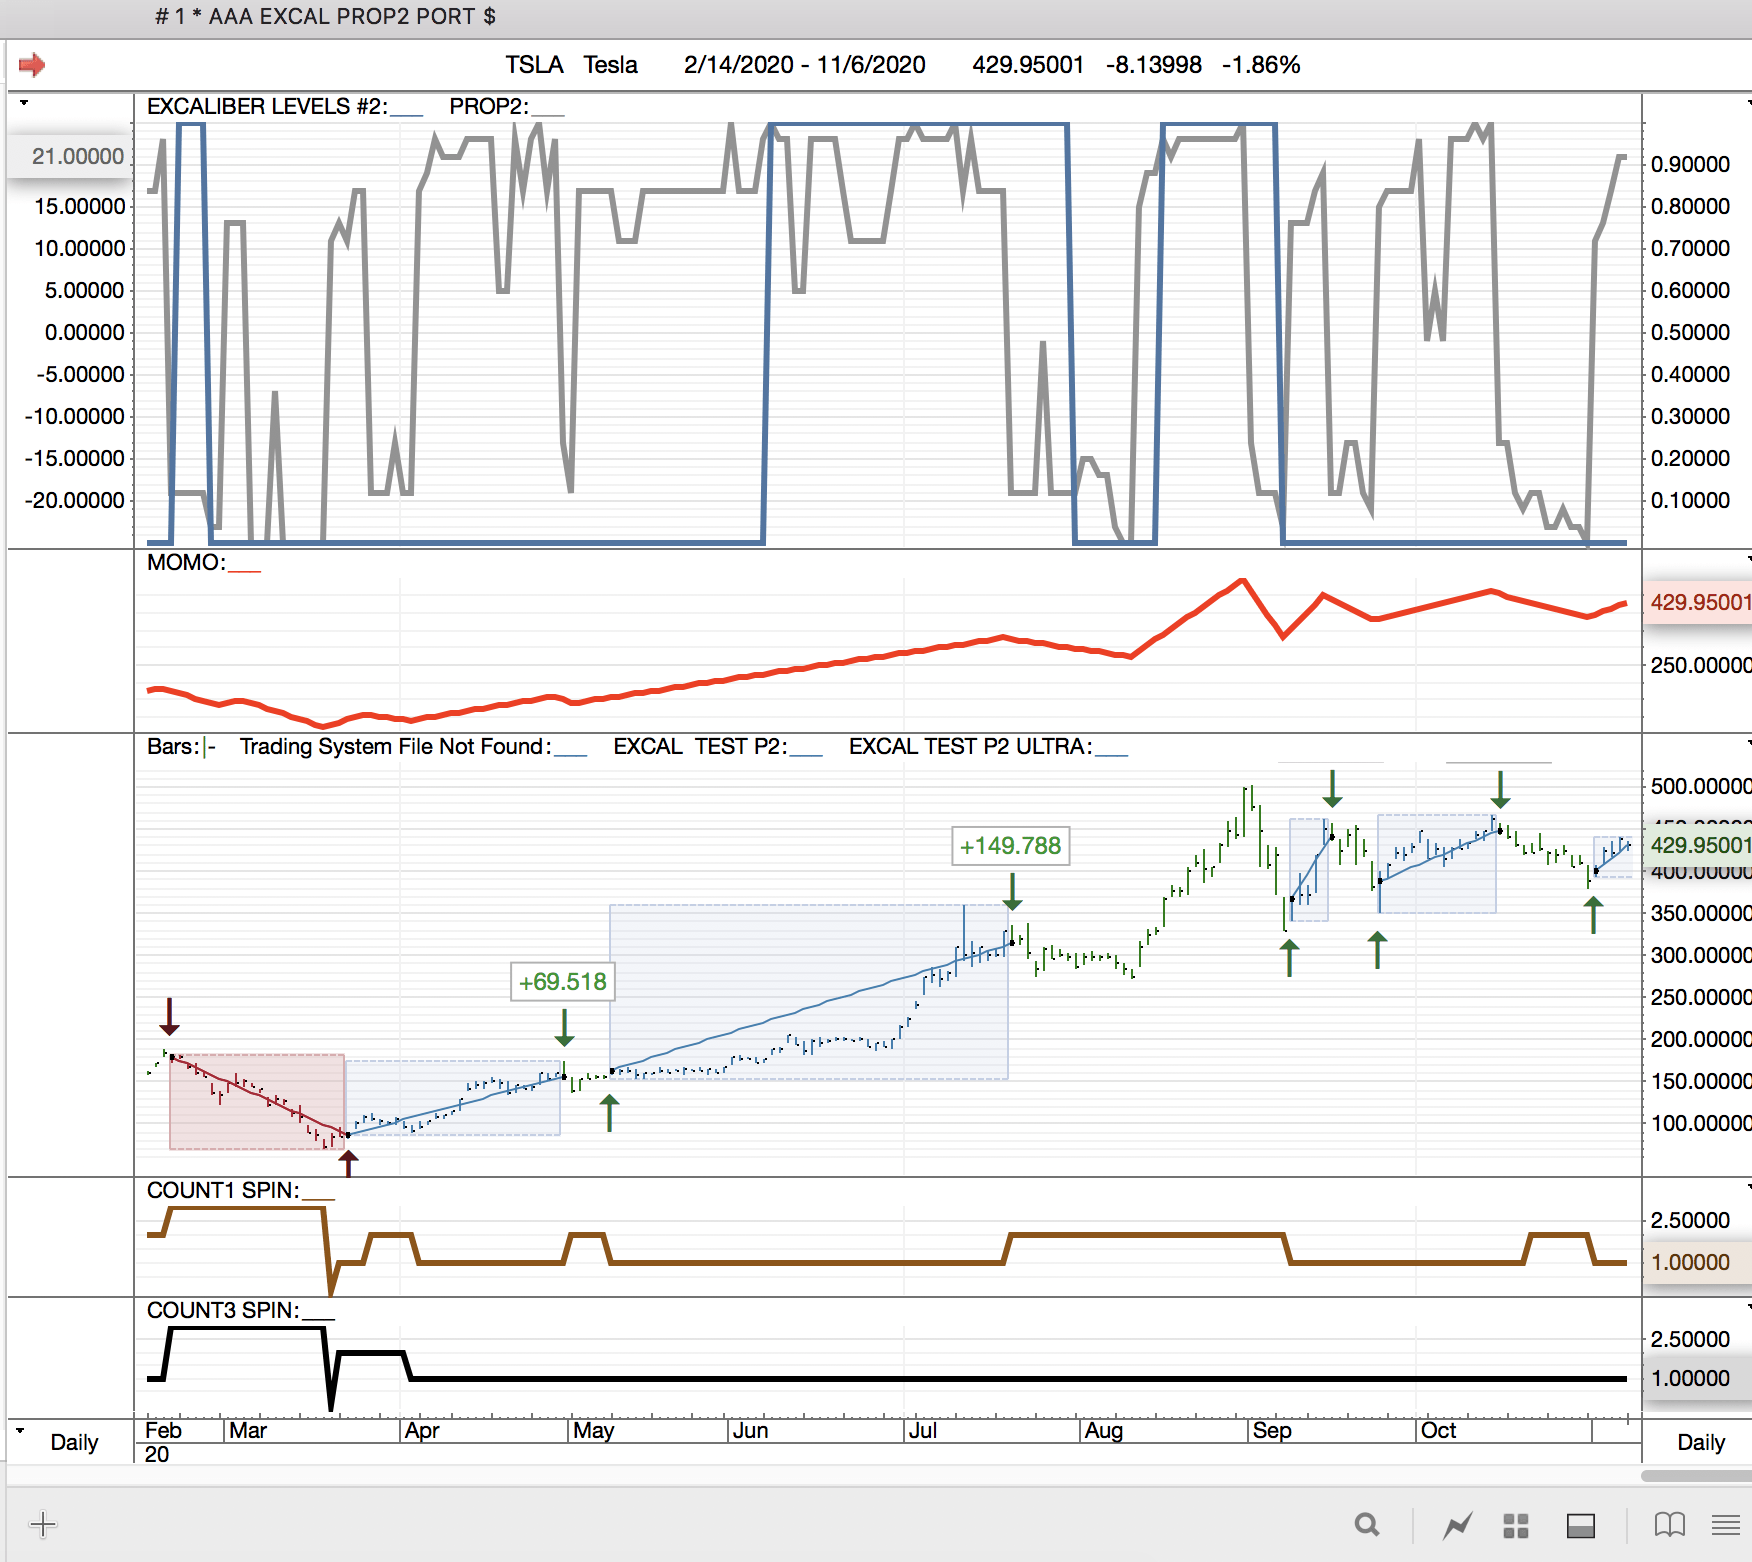Click dark red down arrow signal in February
The width and height of the screenshot is (1752, 1562).
[170, 1016]
